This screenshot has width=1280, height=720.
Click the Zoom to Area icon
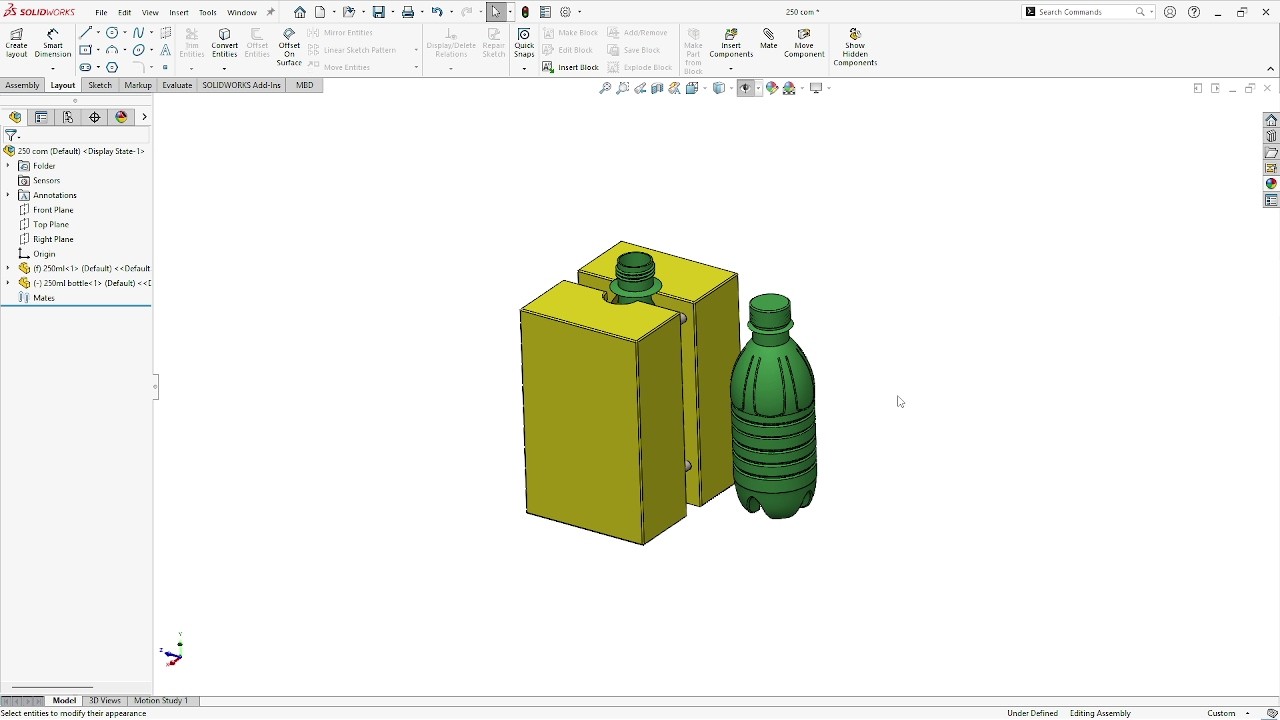(623, 88)
